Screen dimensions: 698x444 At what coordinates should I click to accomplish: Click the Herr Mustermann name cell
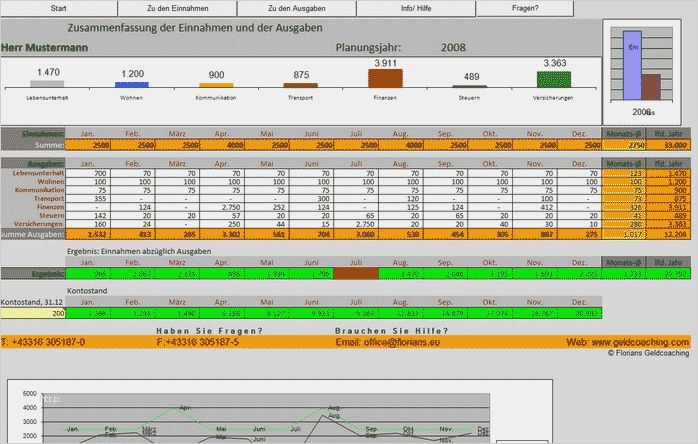point(45,48)
